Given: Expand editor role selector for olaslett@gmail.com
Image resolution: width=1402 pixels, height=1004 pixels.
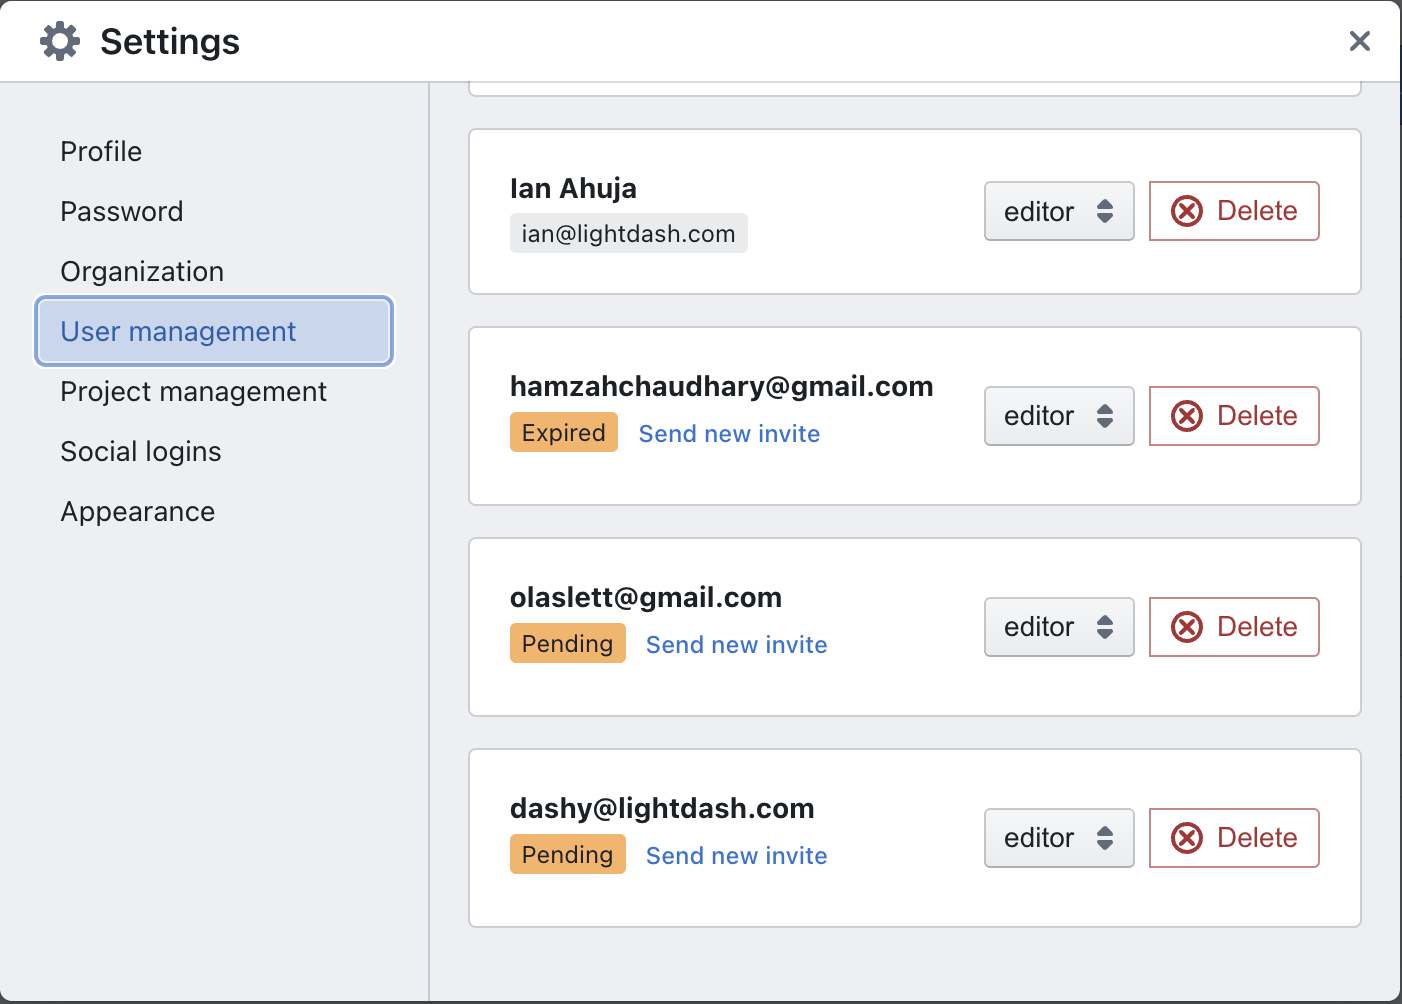Looking at the screenshot, I should pos(1058,627).
